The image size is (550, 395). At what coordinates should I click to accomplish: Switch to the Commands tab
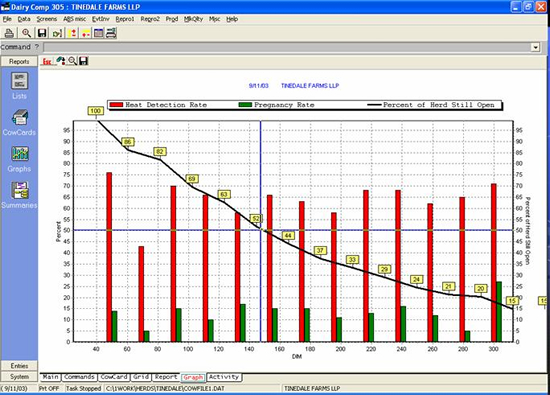click(x=79, y=377)
